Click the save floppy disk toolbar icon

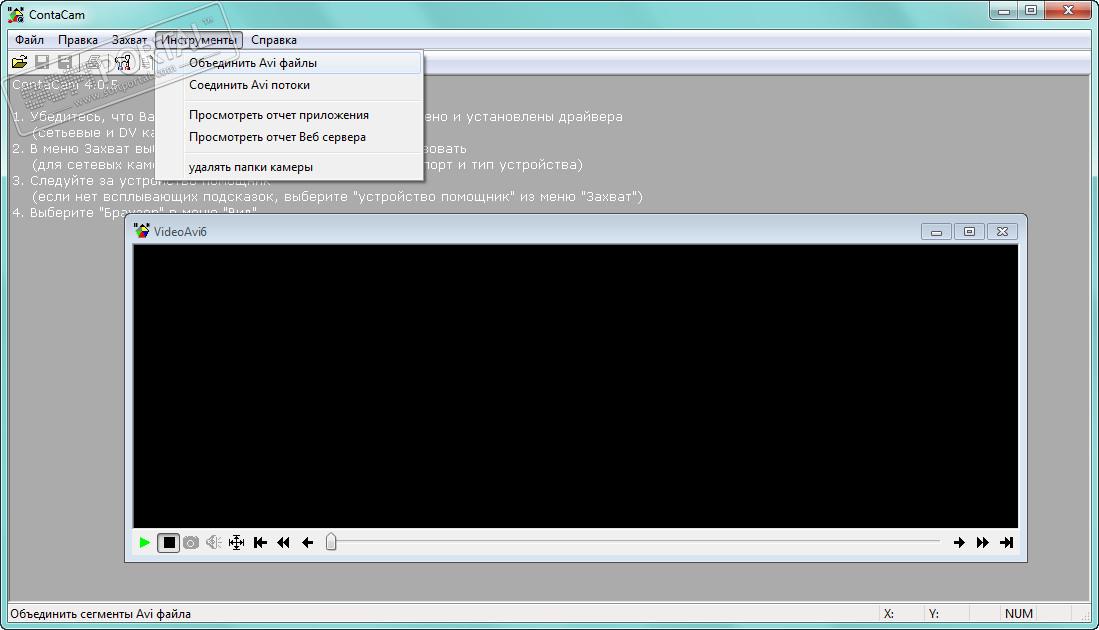pos(42,62)
